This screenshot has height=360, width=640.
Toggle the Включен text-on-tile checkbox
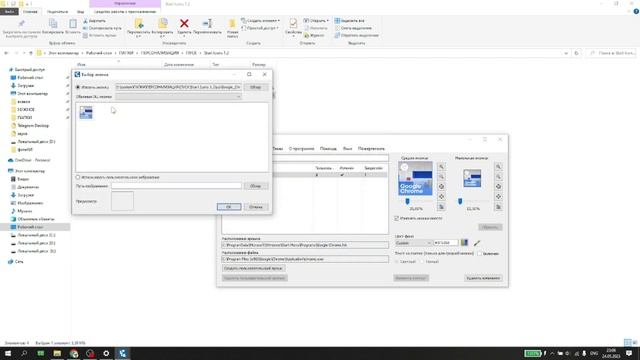(x=480, y=253)
